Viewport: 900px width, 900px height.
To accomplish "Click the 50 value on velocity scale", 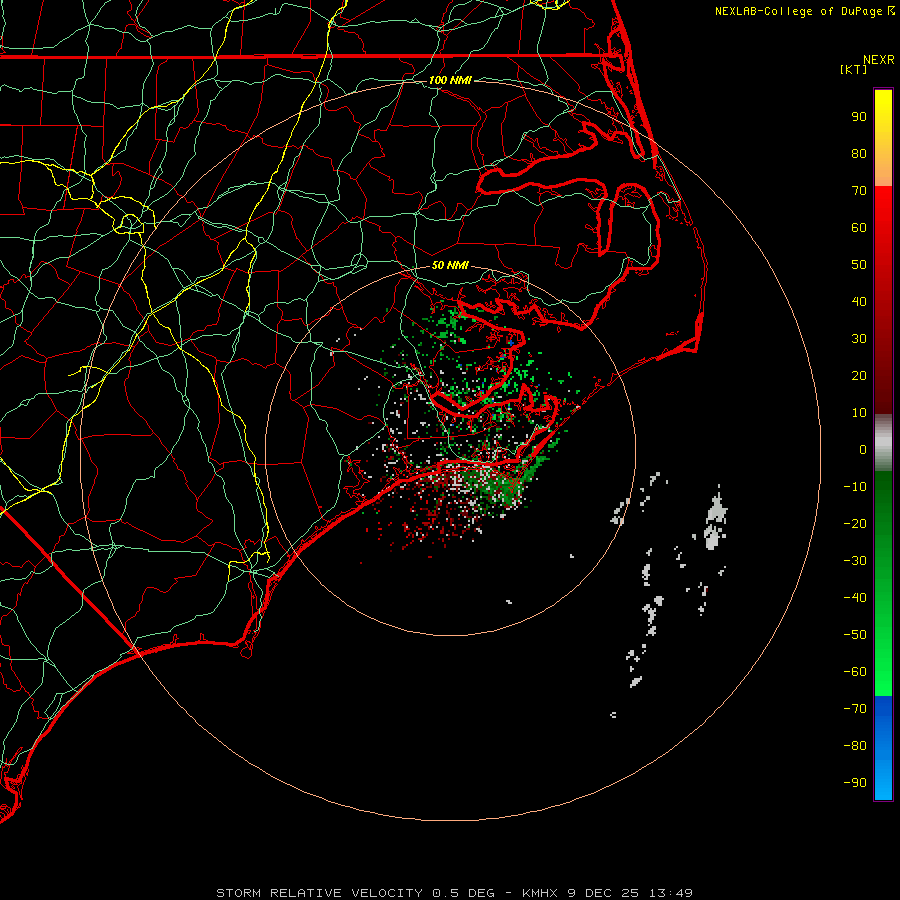I will (859, 265).
